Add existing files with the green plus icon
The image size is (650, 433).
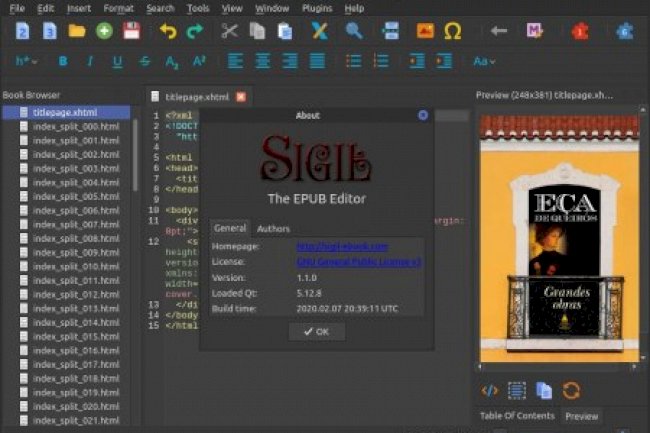coord(104,31)
